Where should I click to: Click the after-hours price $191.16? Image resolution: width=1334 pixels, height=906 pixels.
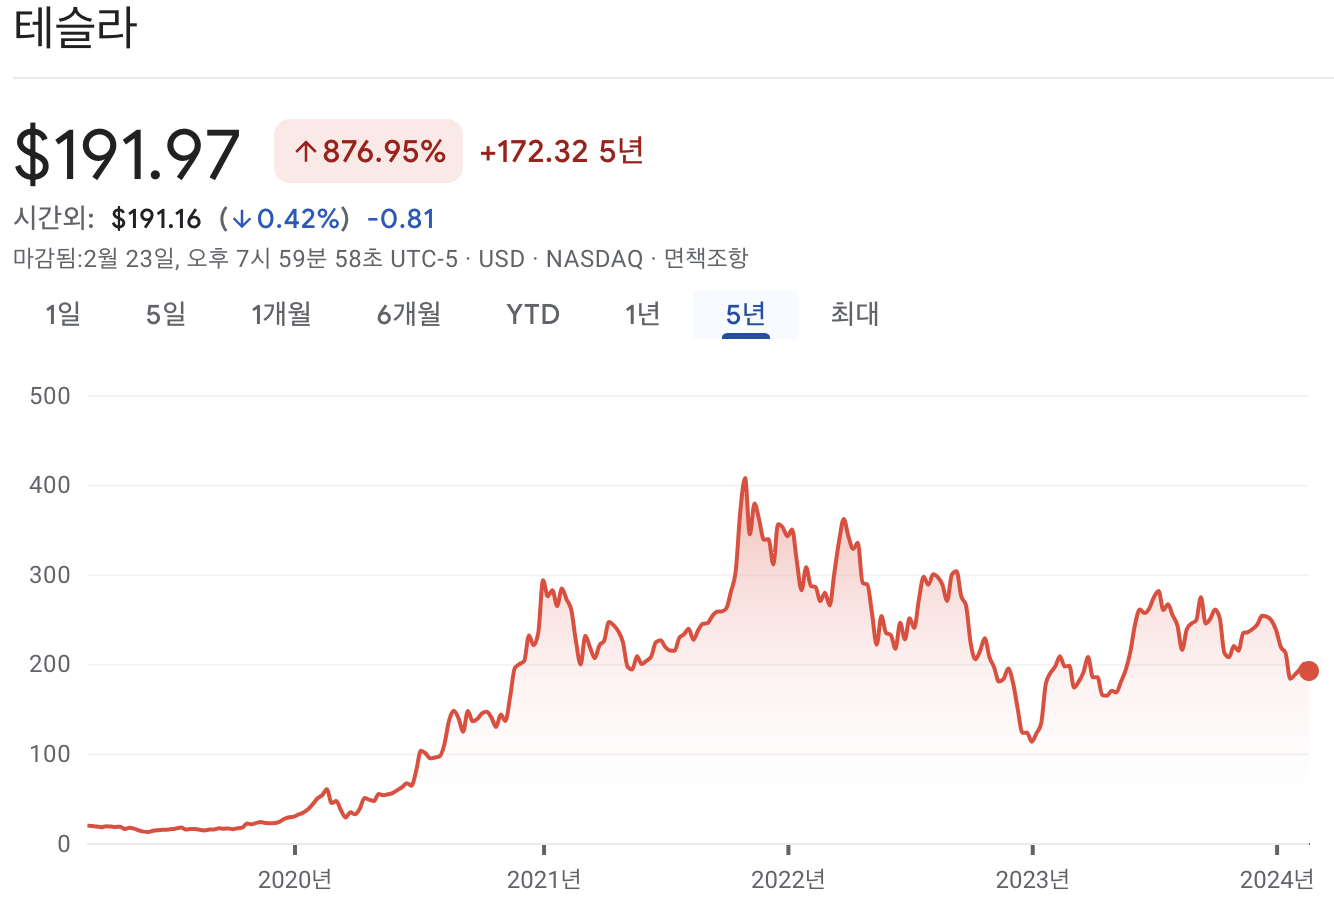158,218
